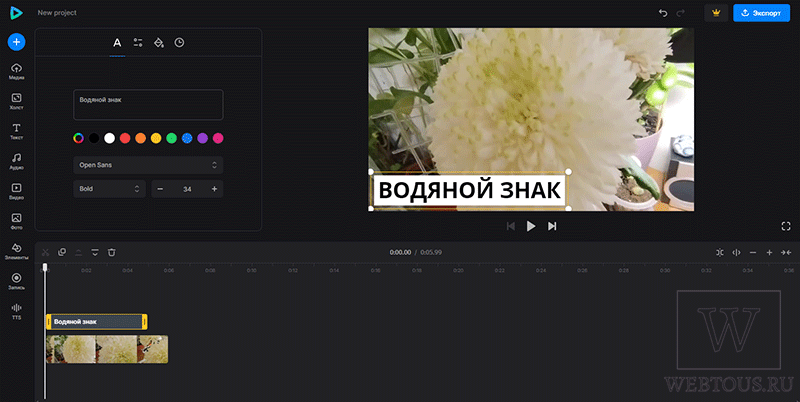Move the selected layer down

coord(95,252)
